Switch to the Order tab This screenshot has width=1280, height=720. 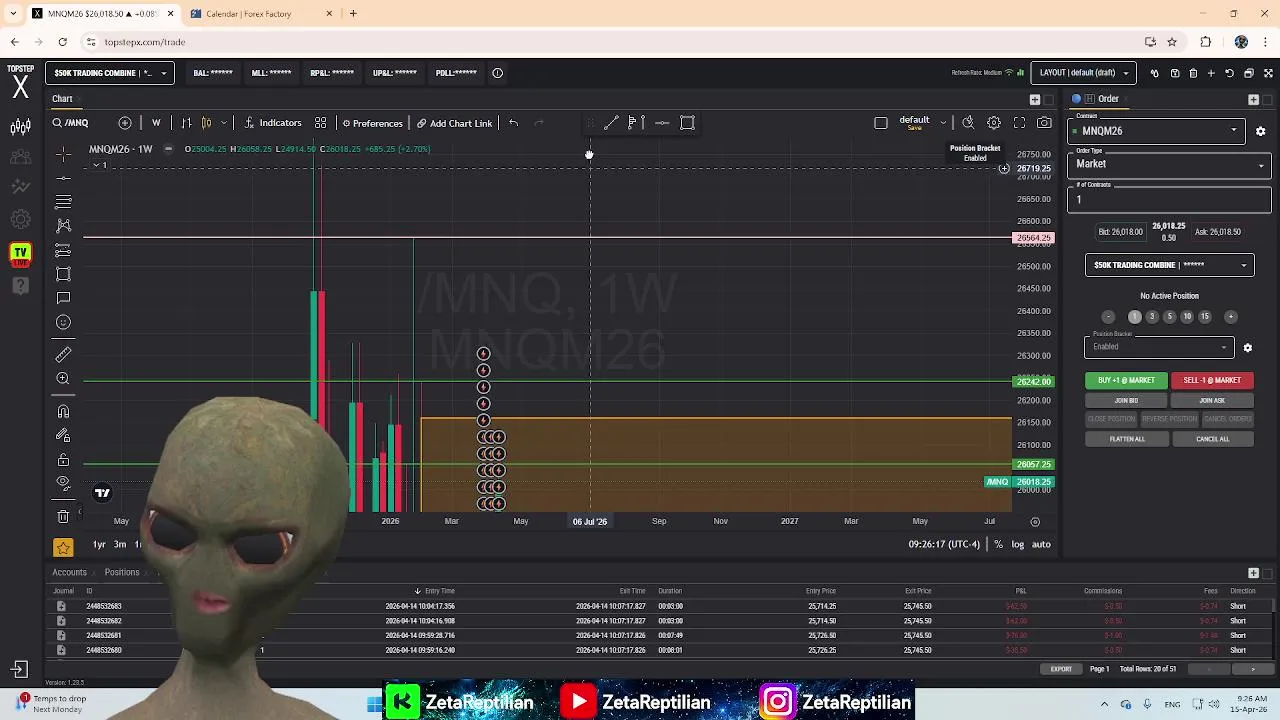pos(1108,99)
